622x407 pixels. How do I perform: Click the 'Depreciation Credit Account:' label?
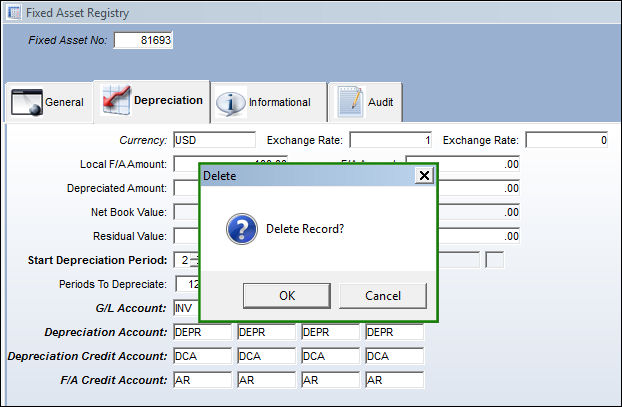click(x=88, y=356)
